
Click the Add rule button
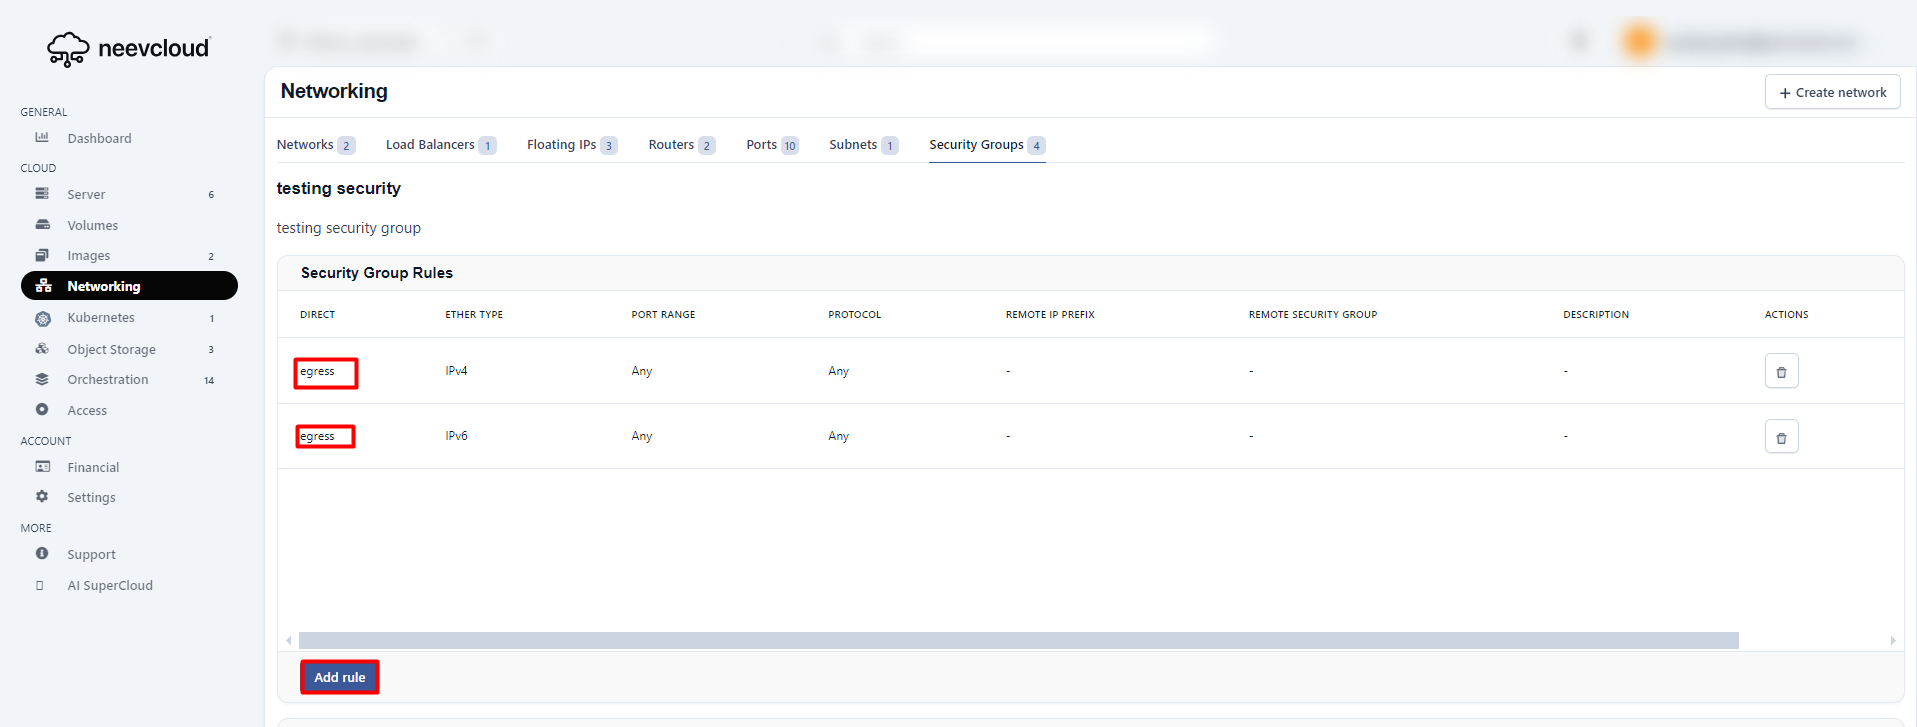pyautogui.click(x=339, y=677)
